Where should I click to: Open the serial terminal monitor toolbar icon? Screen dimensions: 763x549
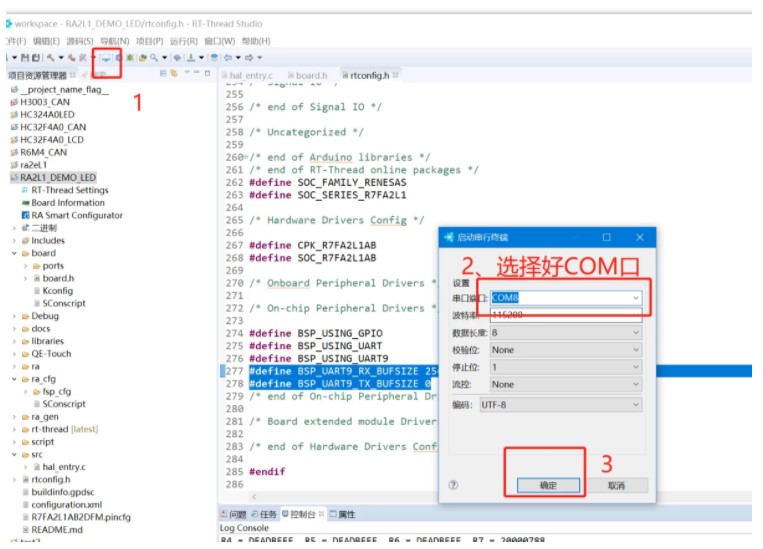point(106,58)
